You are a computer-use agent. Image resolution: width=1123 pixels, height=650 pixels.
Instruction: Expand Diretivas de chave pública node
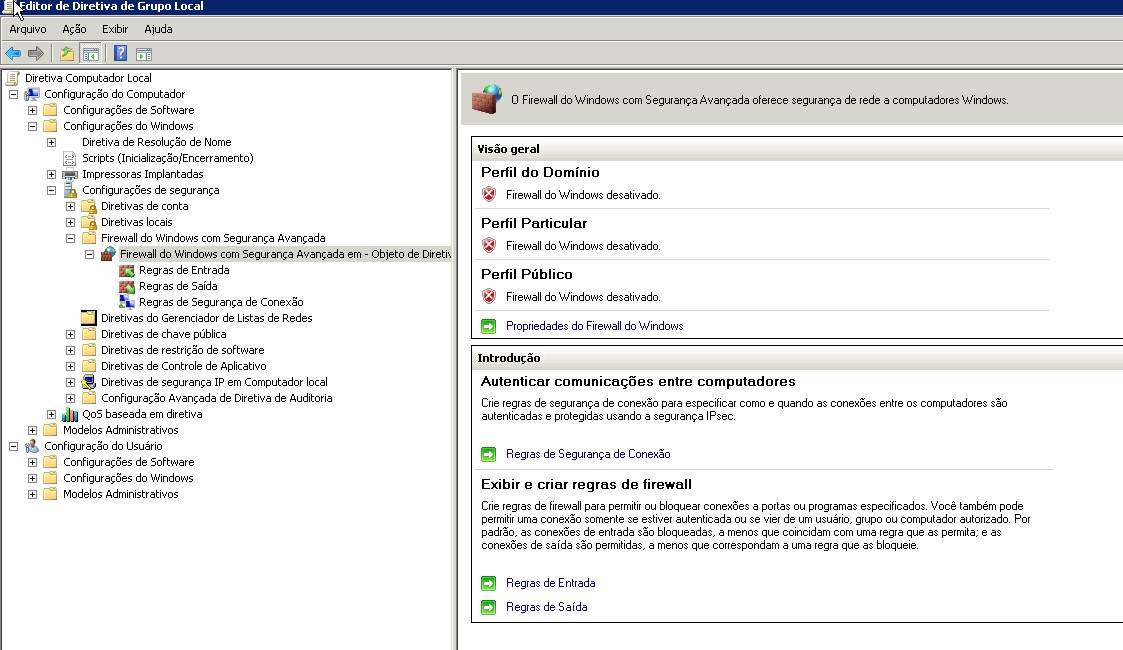click(x=70, y=334)
